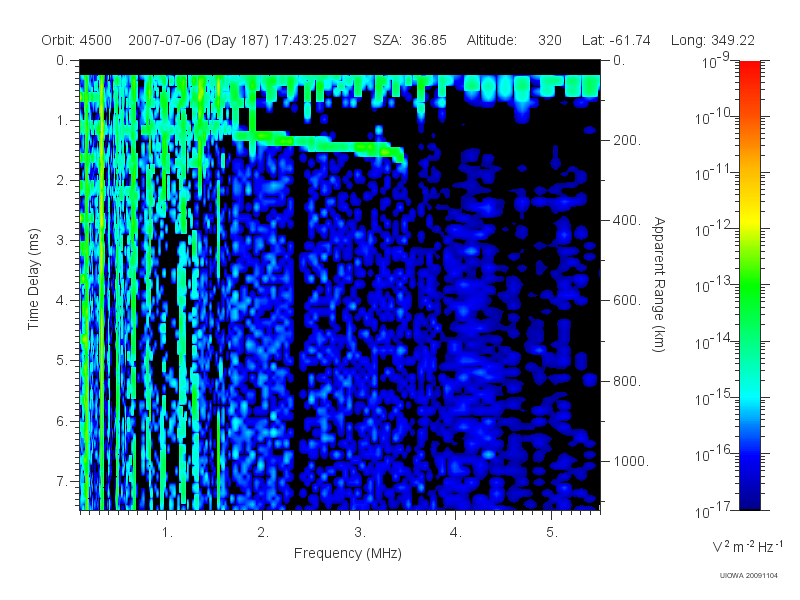The image size is (800, 600).
Task: Click the '600.' apparent range tick label
Action: point(627,301)
